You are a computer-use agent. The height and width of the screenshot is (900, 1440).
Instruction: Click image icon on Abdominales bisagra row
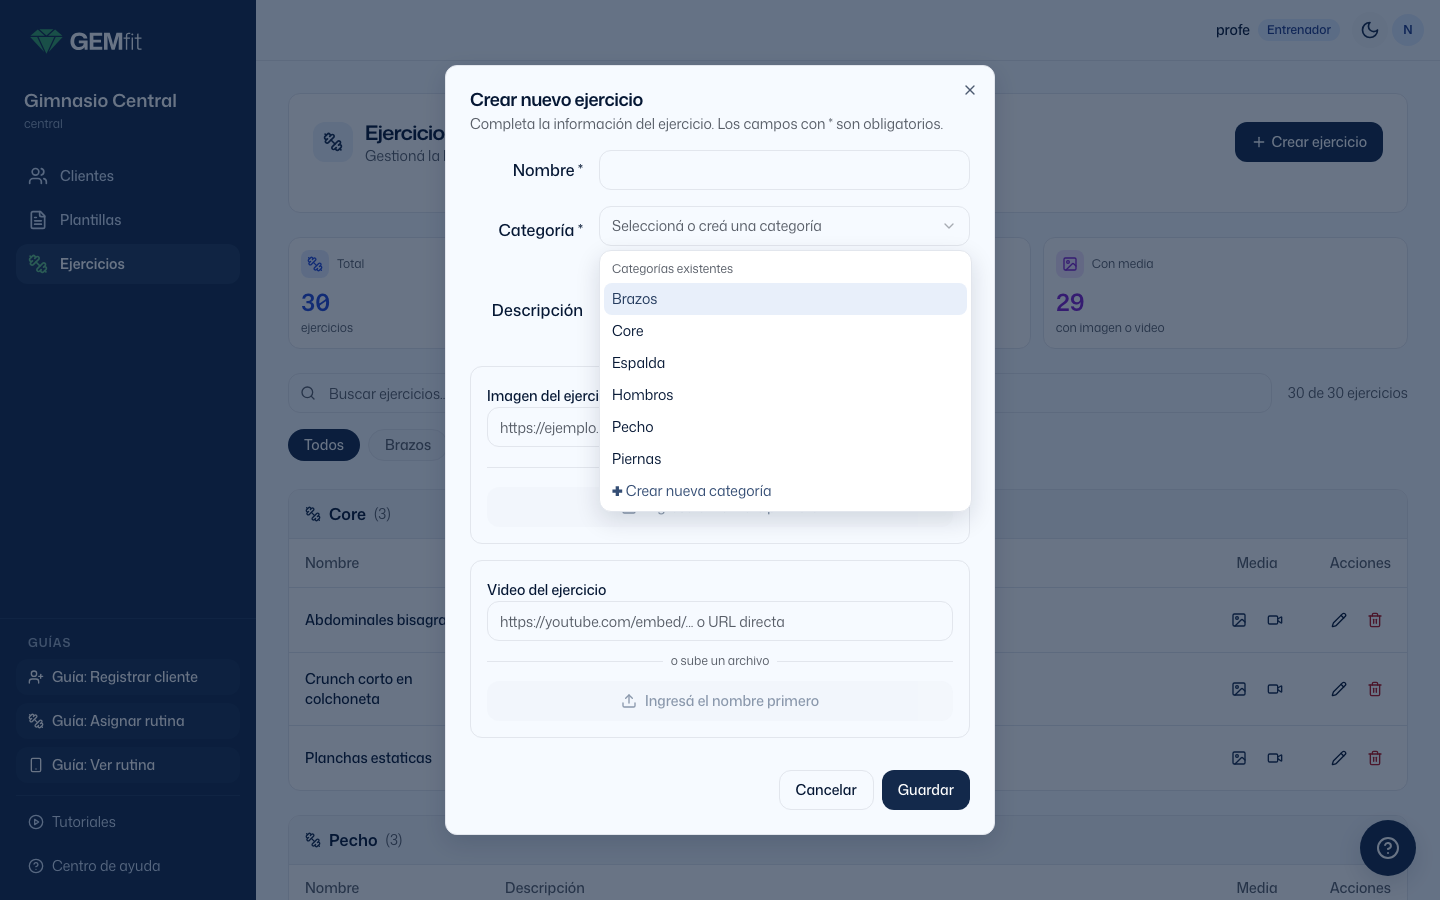tap(1239, 620)
